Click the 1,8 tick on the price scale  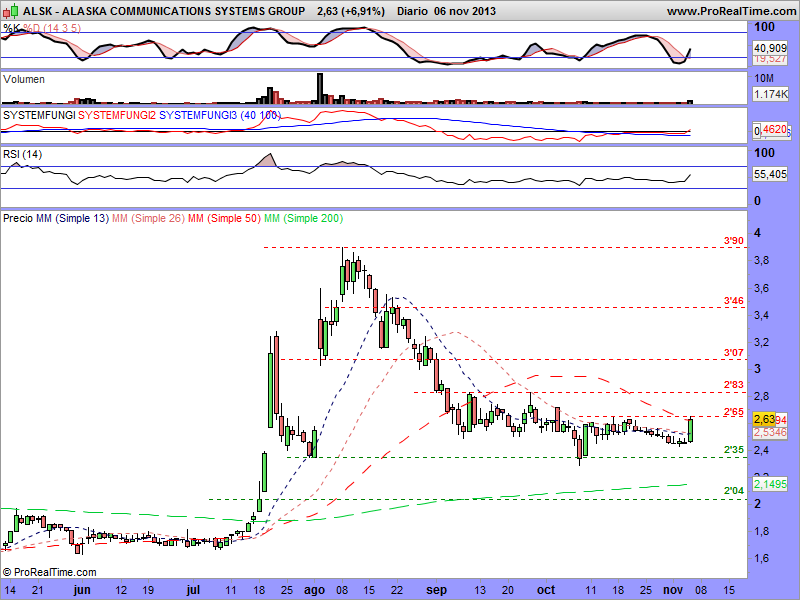(762, 531)
